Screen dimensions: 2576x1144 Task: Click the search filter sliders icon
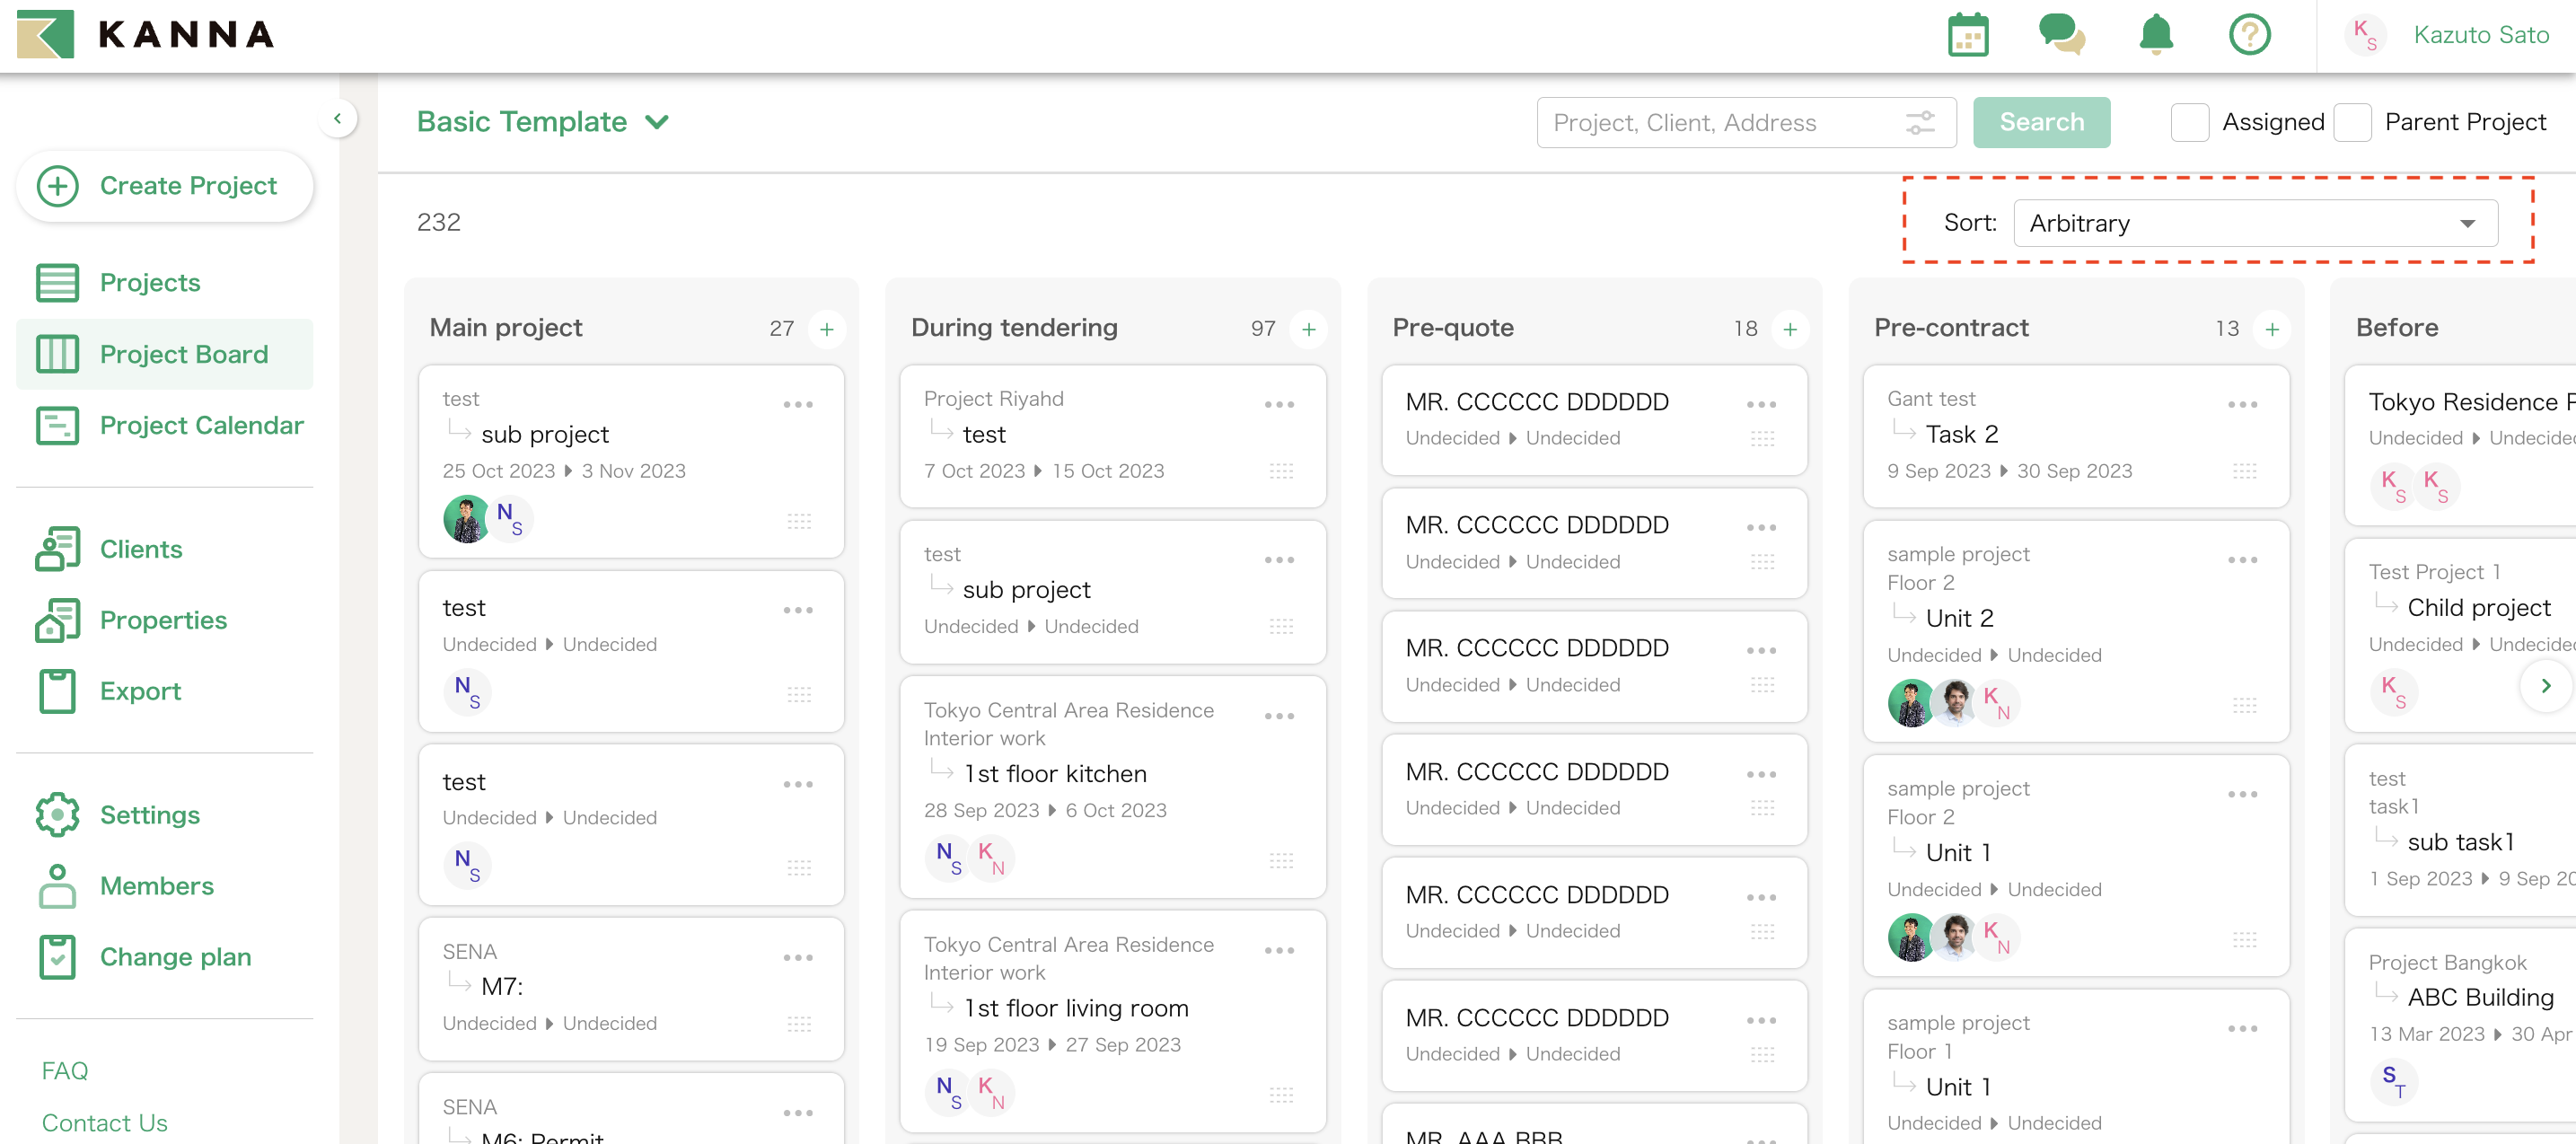click(1919, 123)
